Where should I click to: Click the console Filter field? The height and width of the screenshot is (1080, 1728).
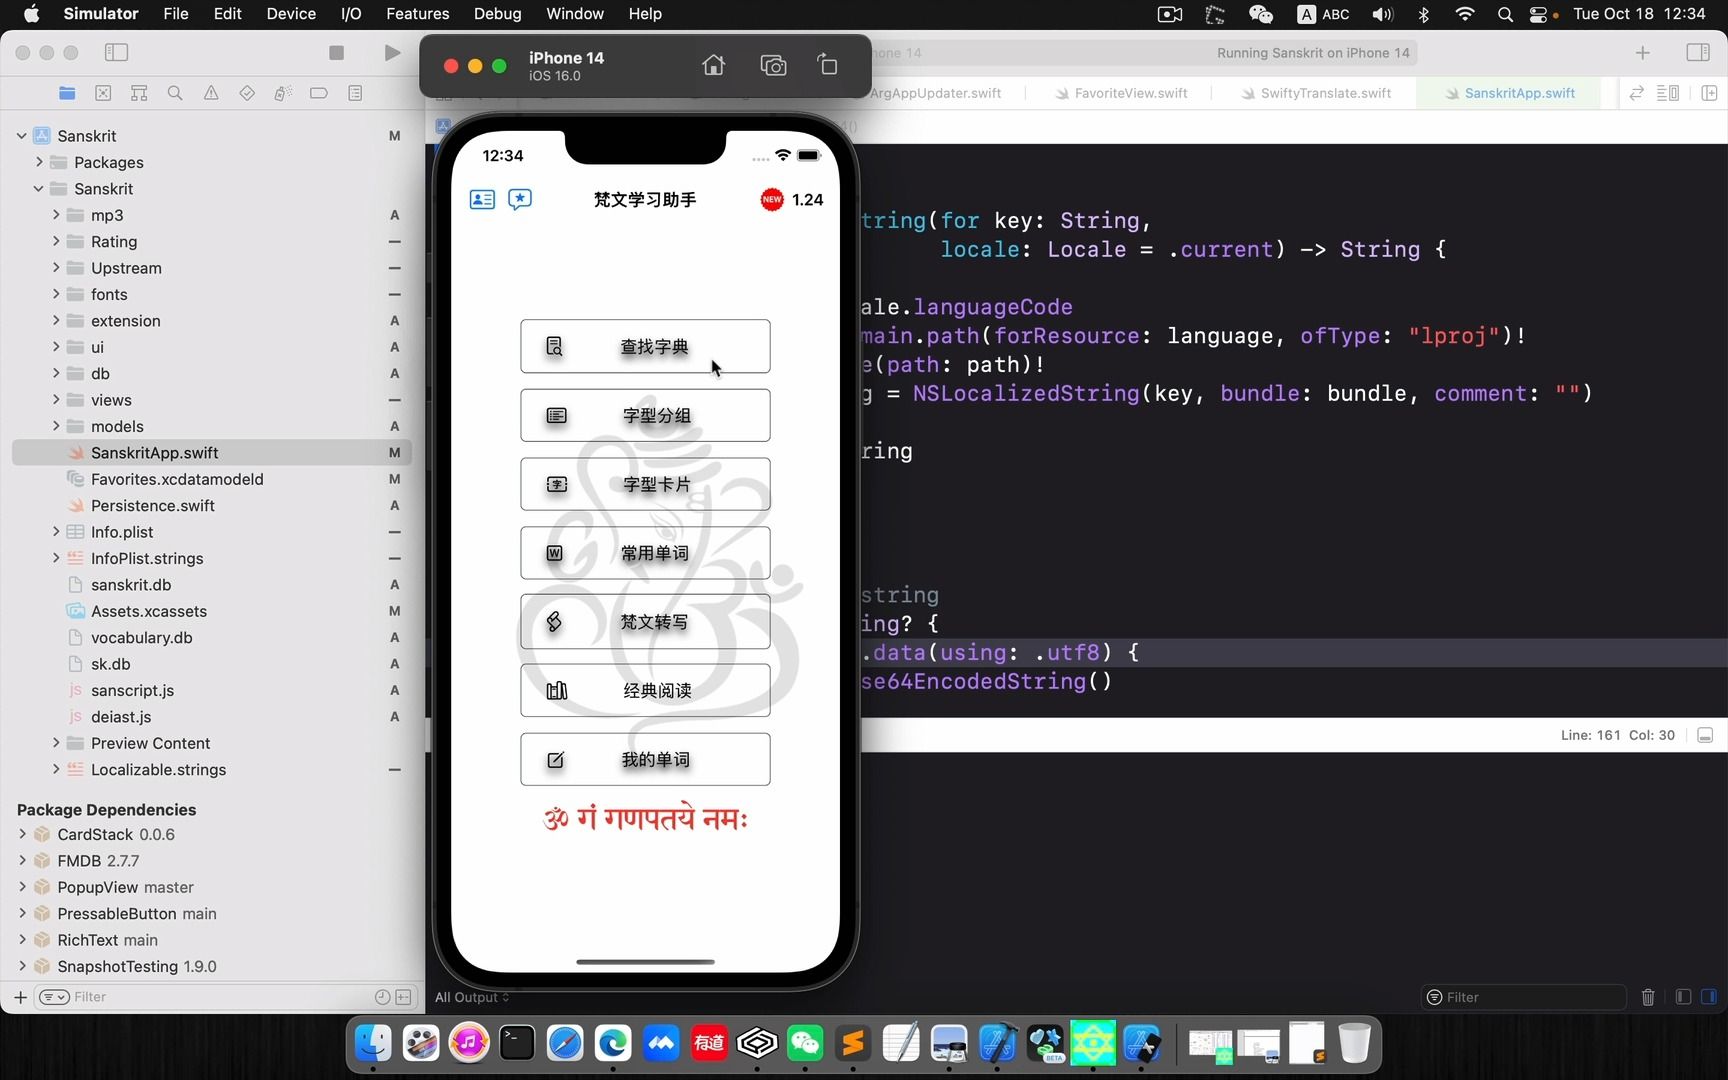click(1523, 997)
